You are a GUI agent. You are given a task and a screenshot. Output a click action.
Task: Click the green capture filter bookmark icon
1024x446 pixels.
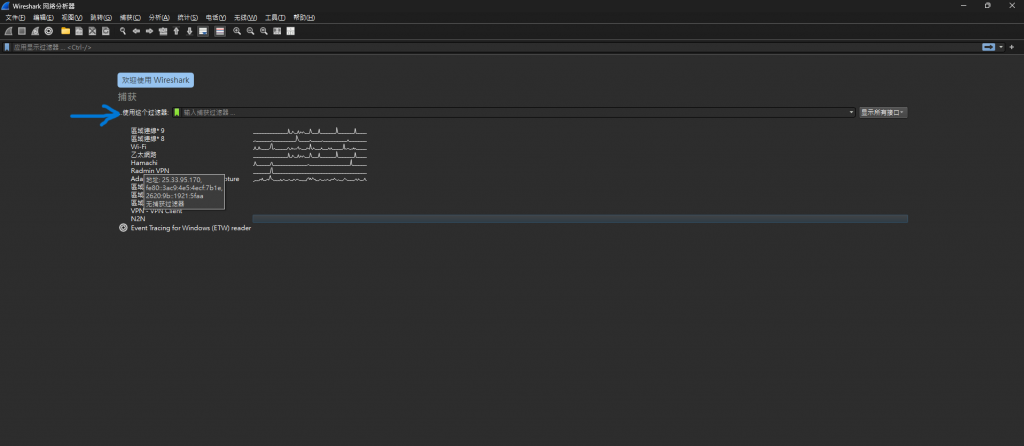[176, 112]
